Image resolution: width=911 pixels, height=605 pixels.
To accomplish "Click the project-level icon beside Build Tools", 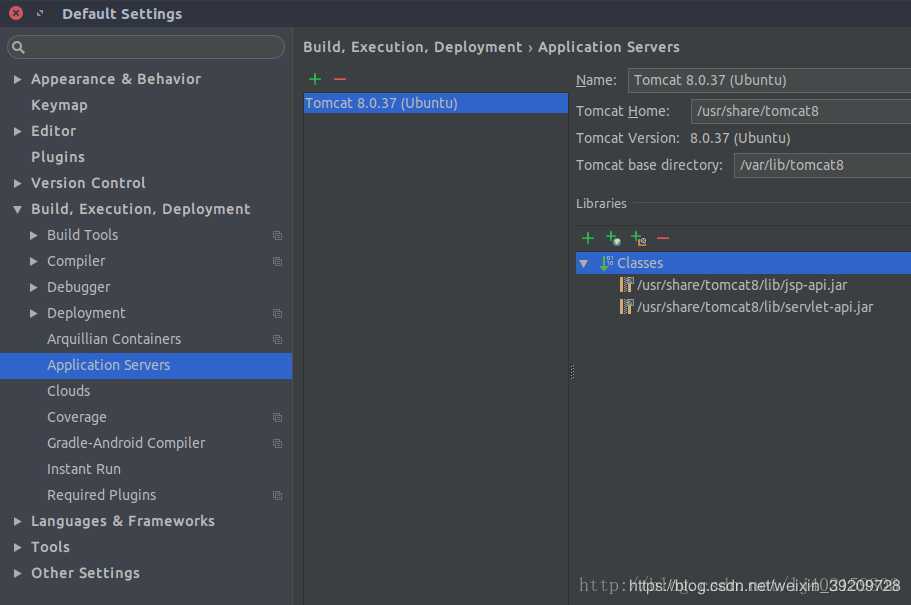I will click(277, 235).
